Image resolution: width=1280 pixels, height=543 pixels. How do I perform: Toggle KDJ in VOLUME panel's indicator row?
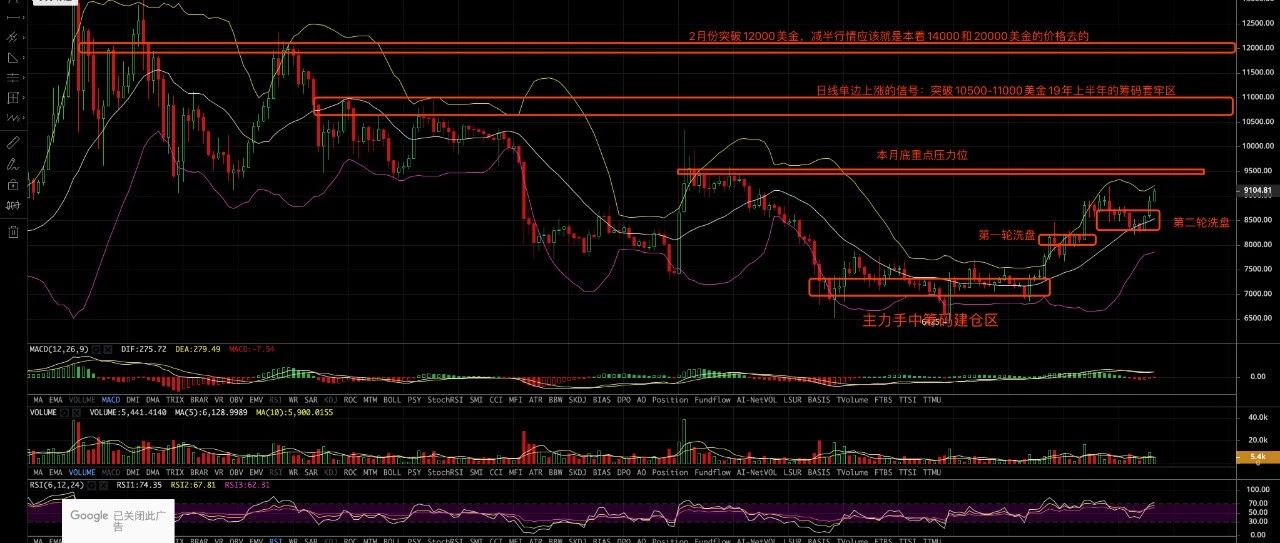[x=331, y=471]
